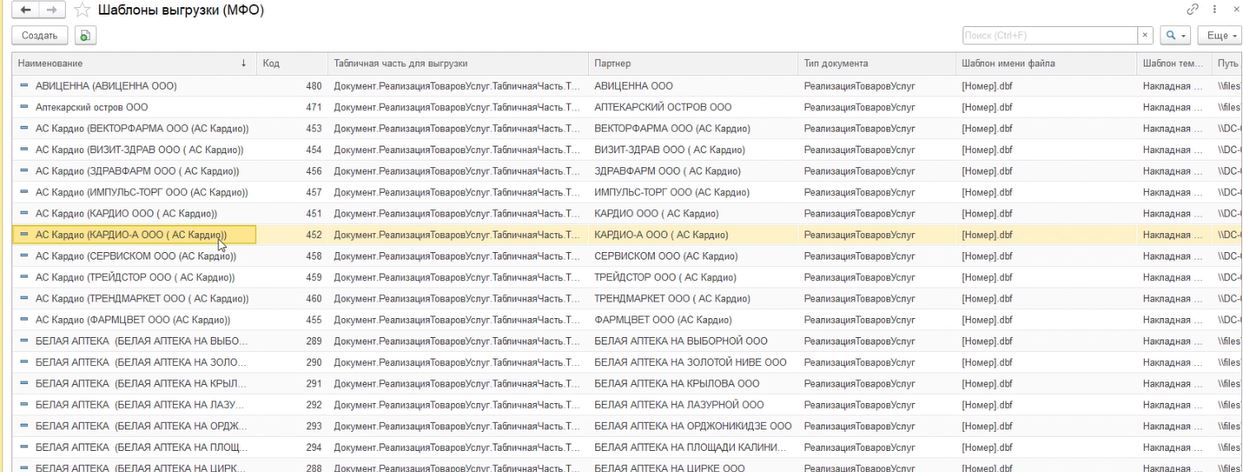Click the forward navigation arrow
This screenshot has height=472, width=1243.
[x=51, y=9]
